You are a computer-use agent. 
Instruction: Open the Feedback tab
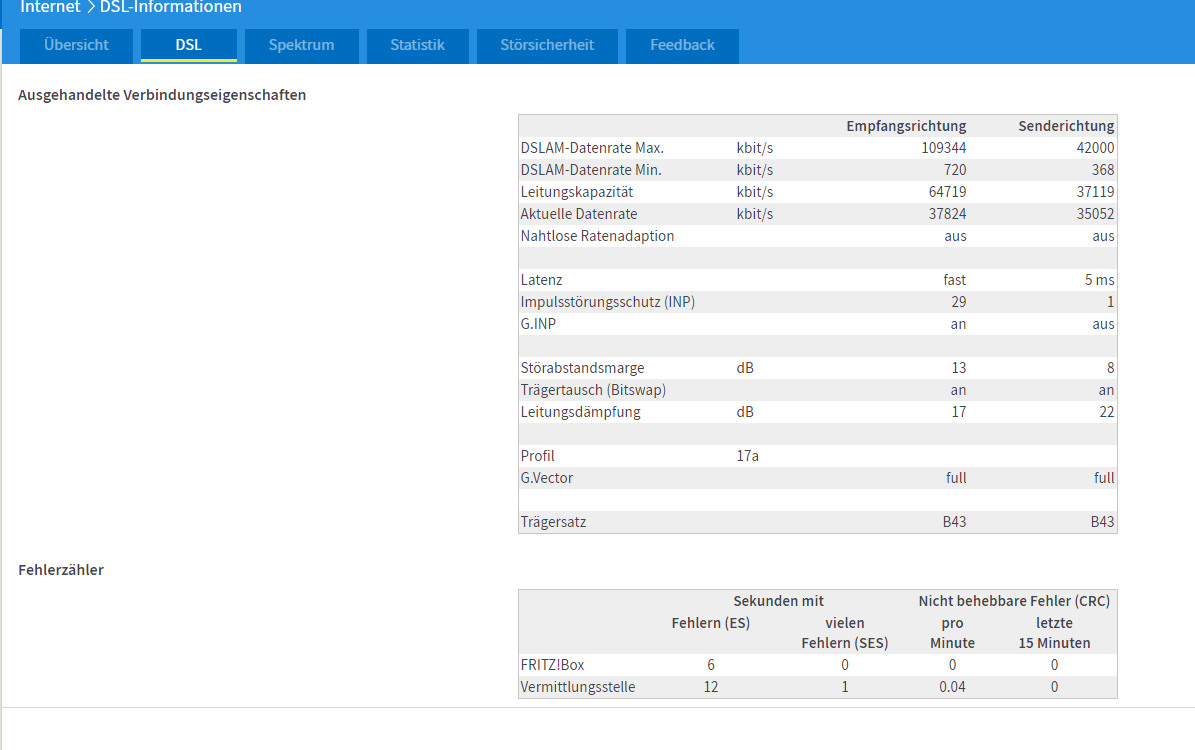click(x=682, y=45)
